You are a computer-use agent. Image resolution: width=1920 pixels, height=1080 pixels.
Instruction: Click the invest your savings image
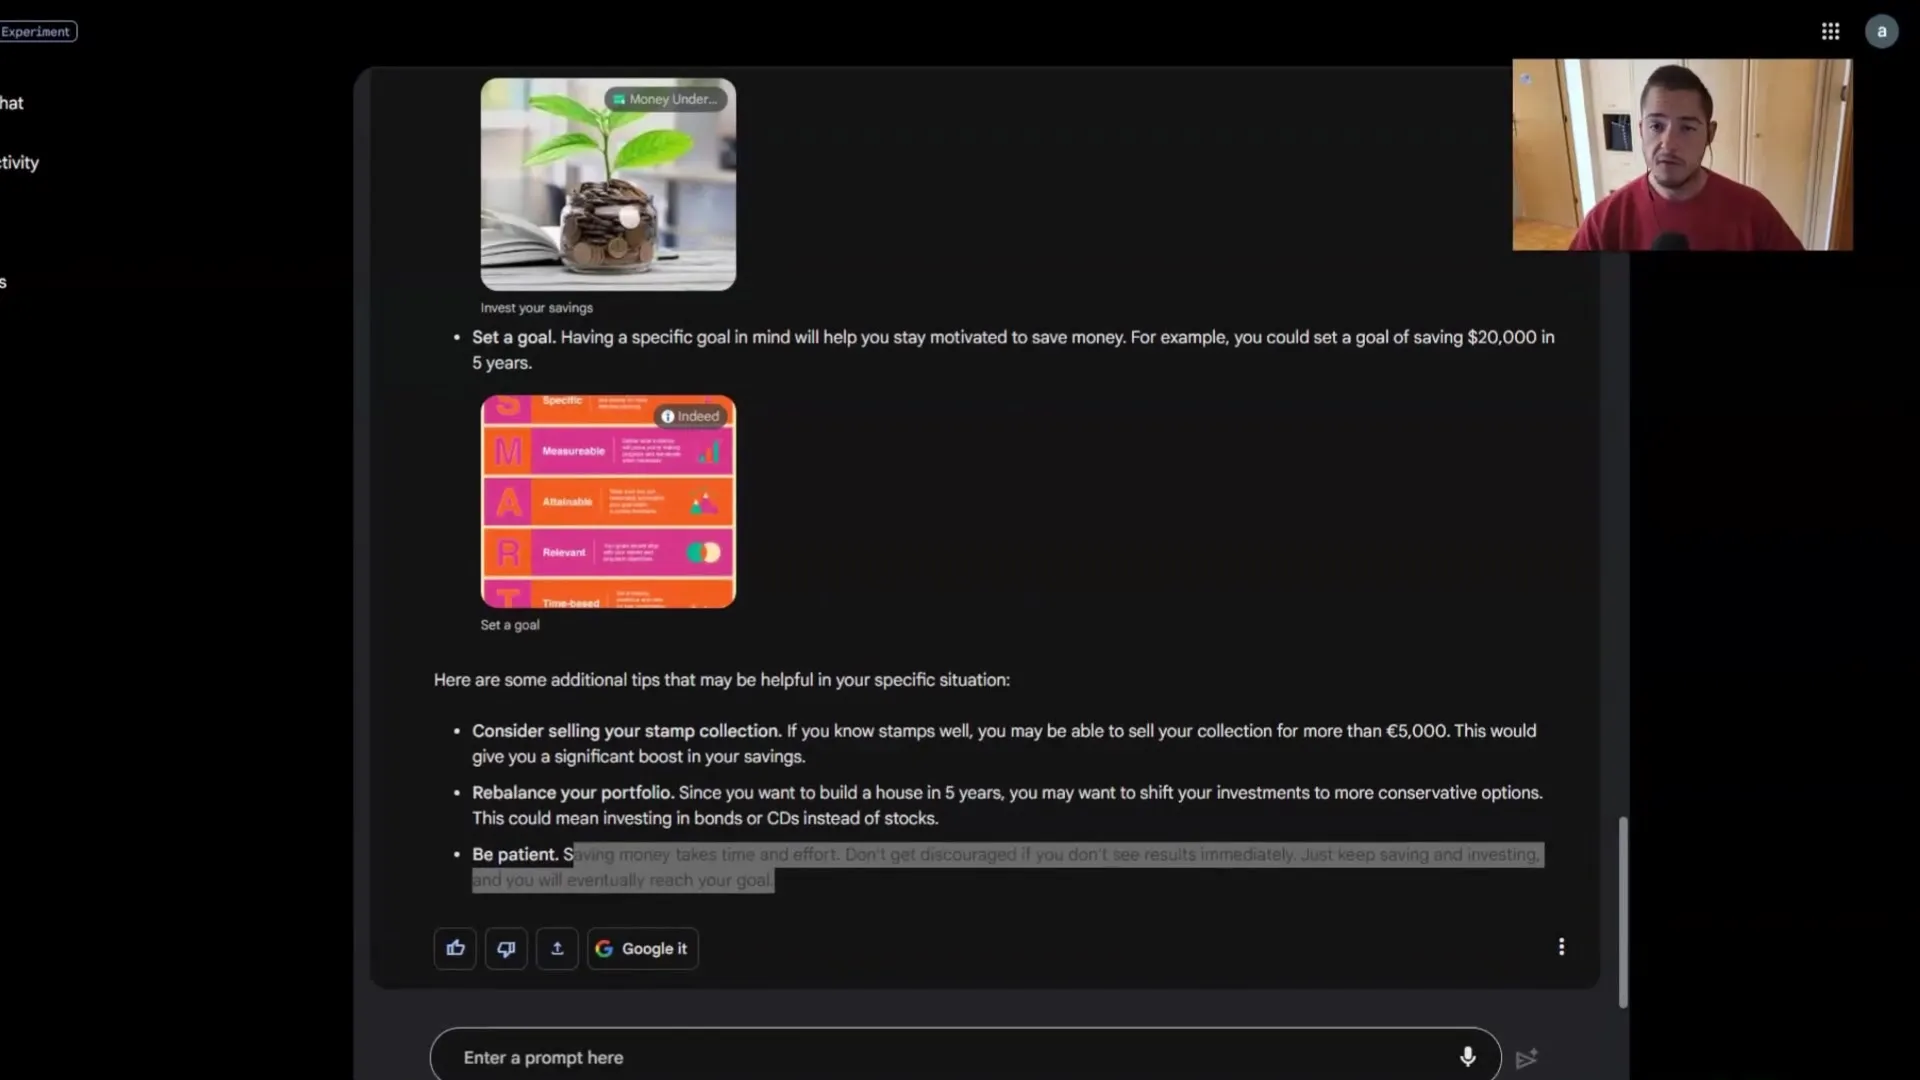pyautogui.click(x=608, y=183)
